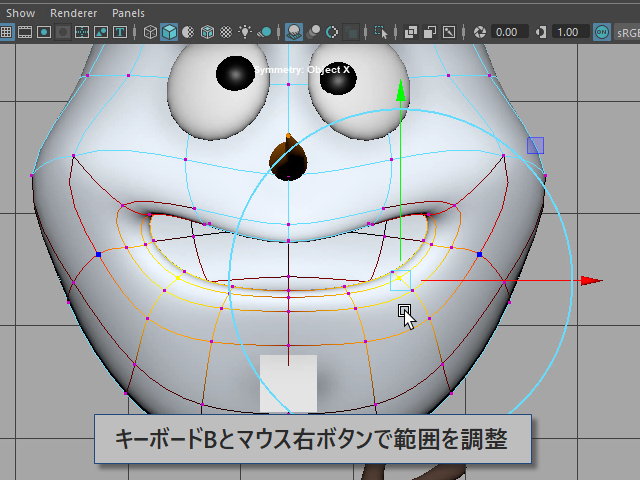This screenshot has height=480, width=640.
Task: Click the exposure value field 0.00
Action: click(x=509, y=32)
